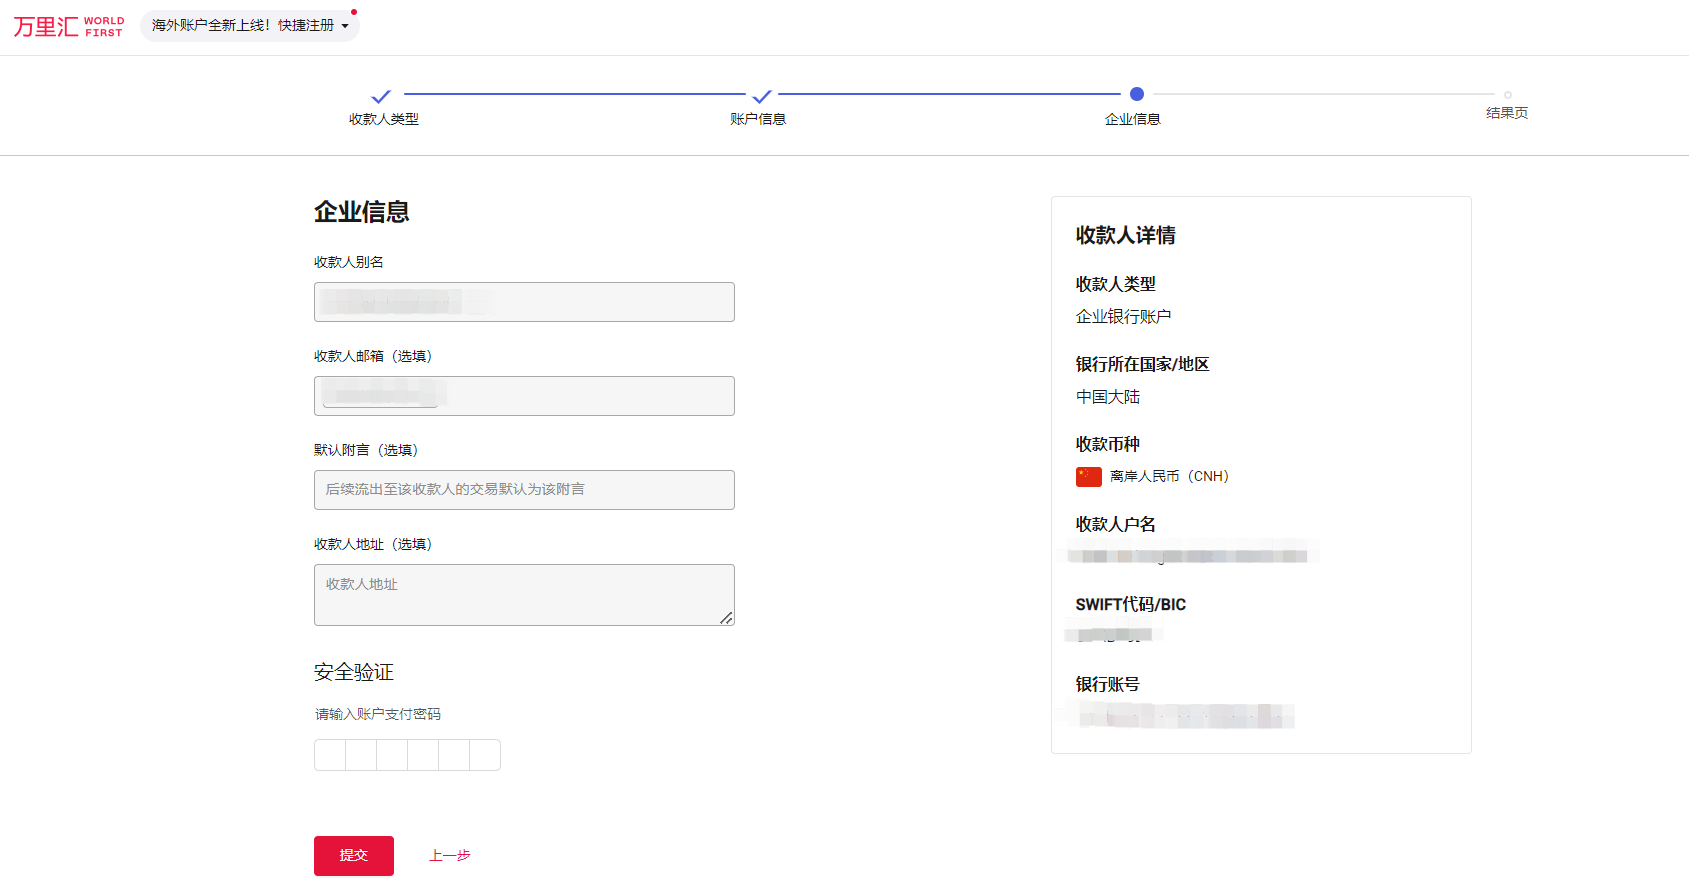Click the 账户信息 step label
Screen dimensions: 1689x878
pyautogui.click(x=757, y=119)
